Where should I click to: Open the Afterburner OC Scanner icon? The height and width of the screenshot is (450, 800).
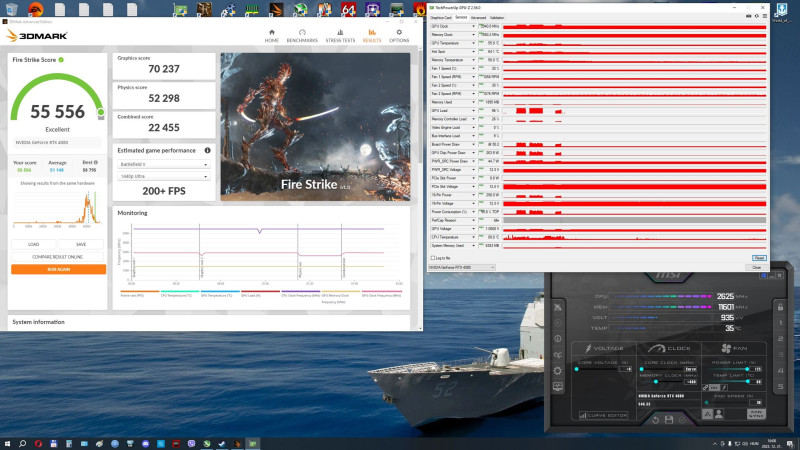(558, 355)
